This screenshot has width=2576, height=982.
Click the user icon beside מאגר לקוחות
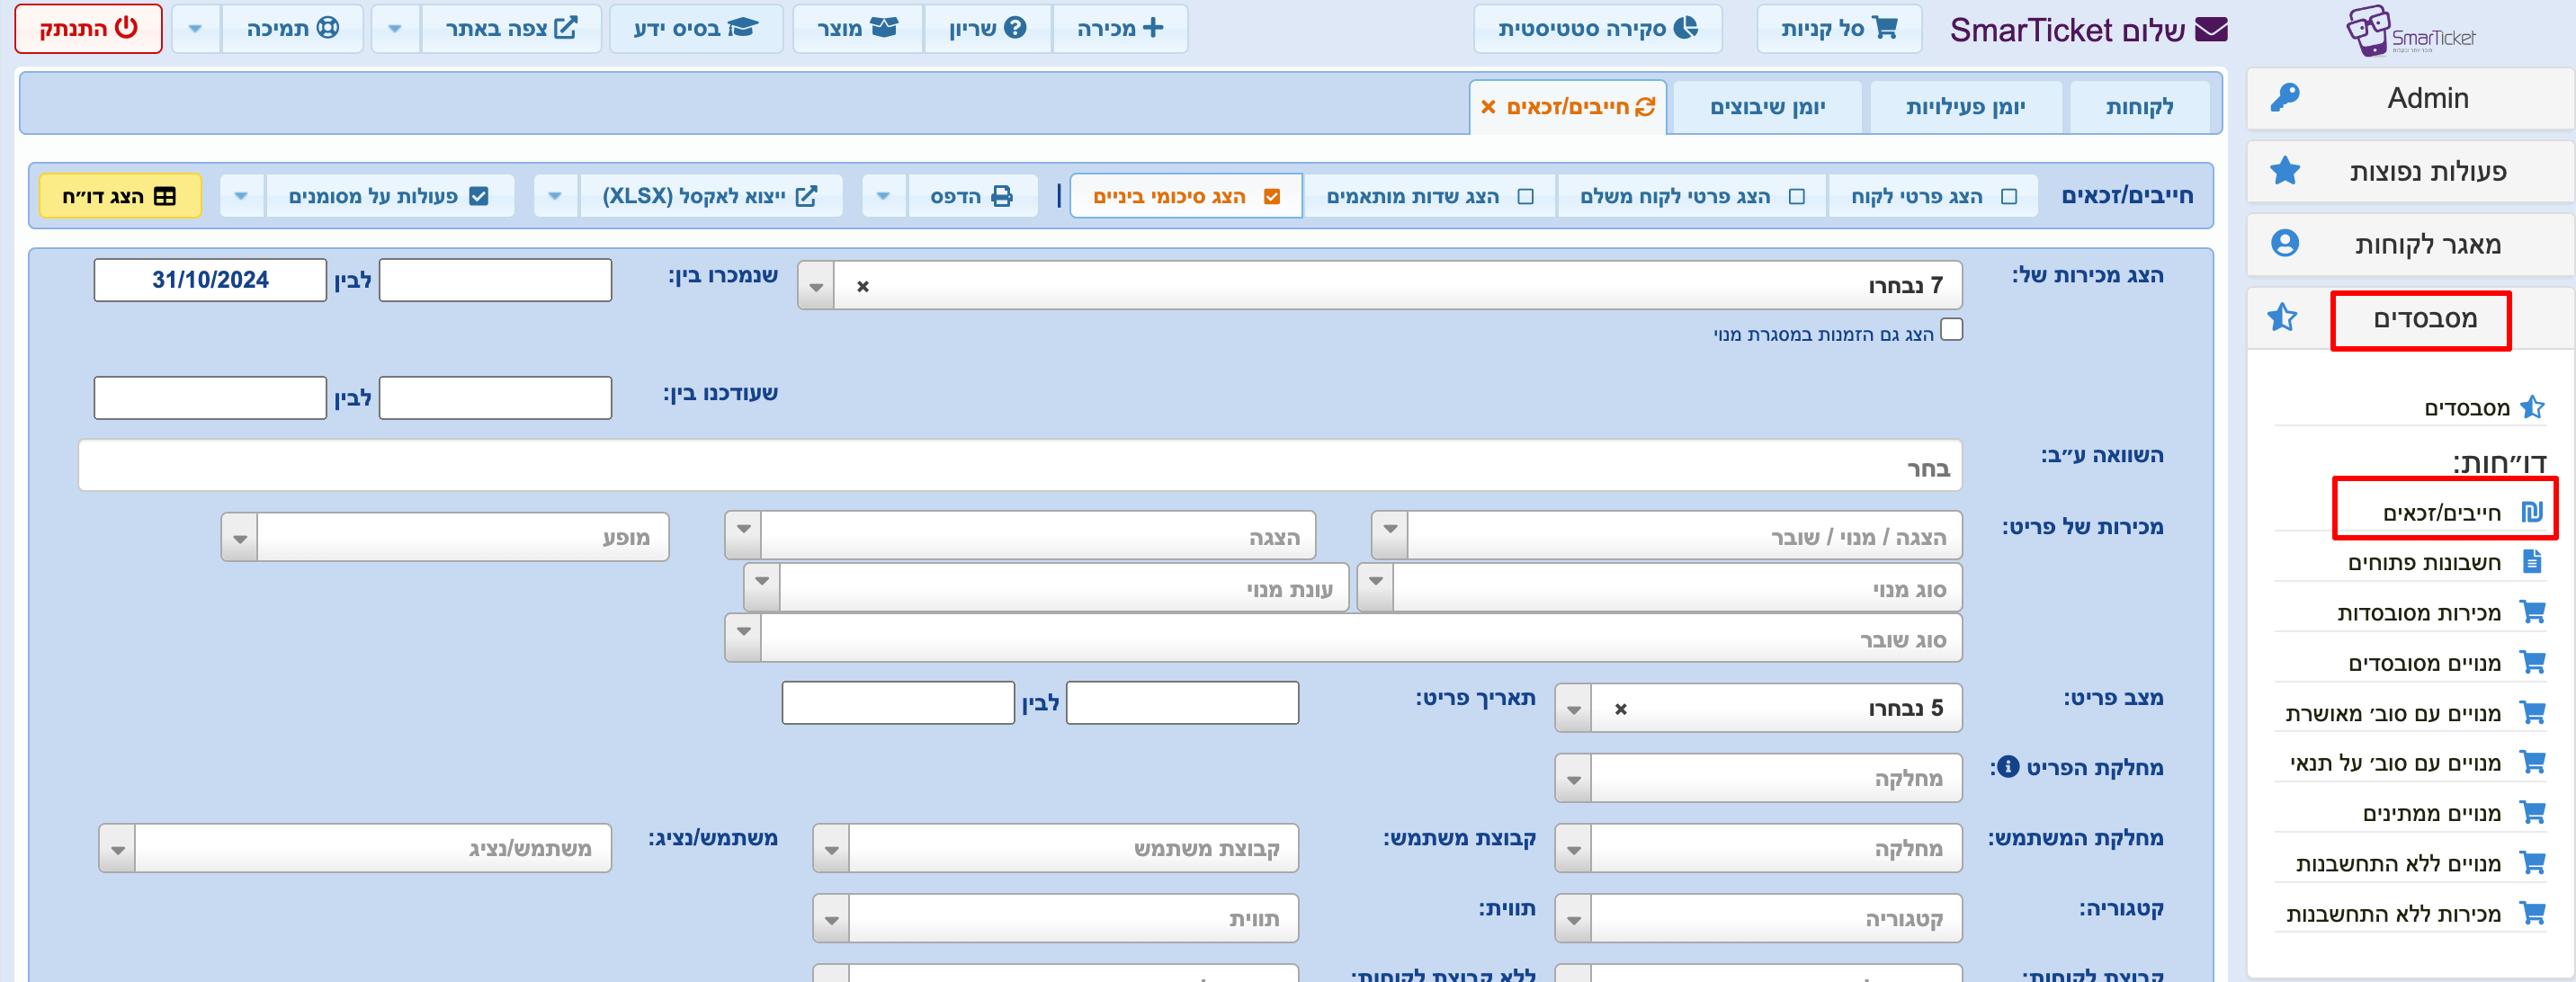click(2285, 244)
